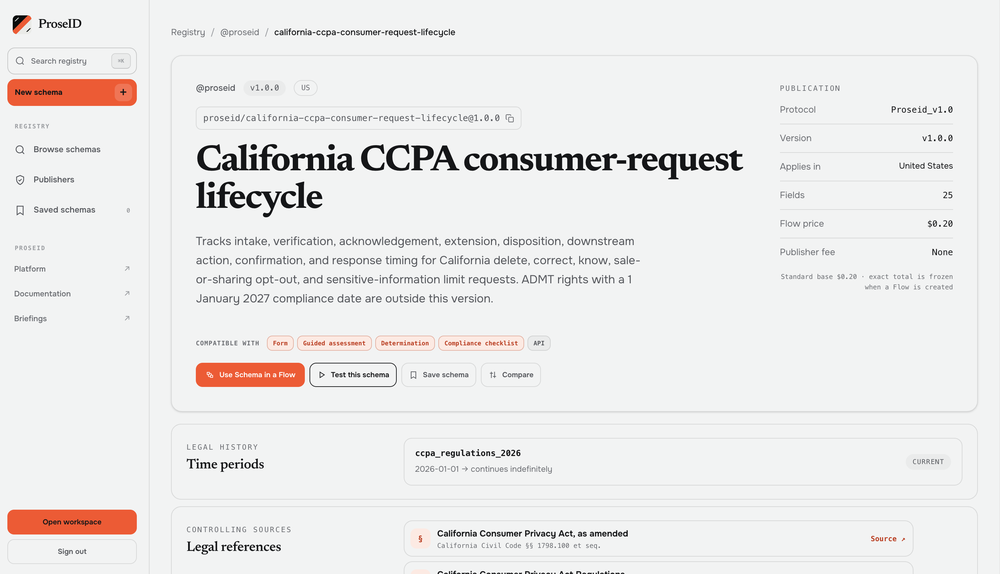This screenshot has width=1000, height=574.
Task: Focus the Search registry field
Action: tap(72, 61)
